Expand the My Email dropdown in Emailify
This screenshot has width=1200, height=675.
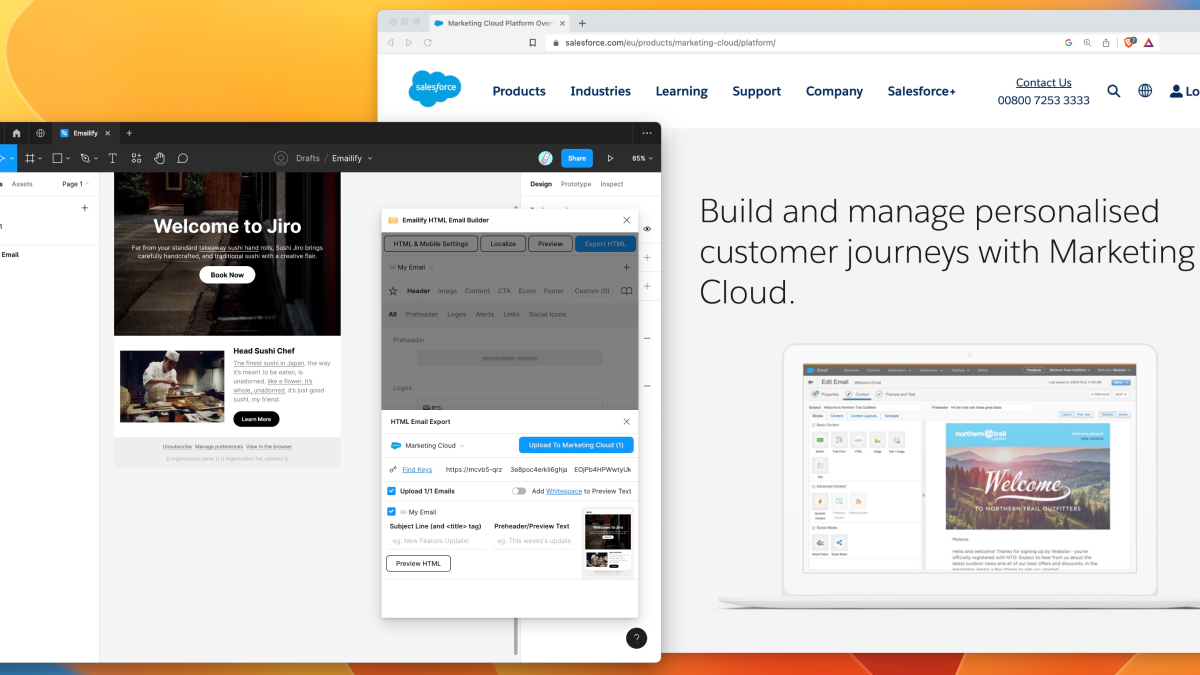click(410, 267)
